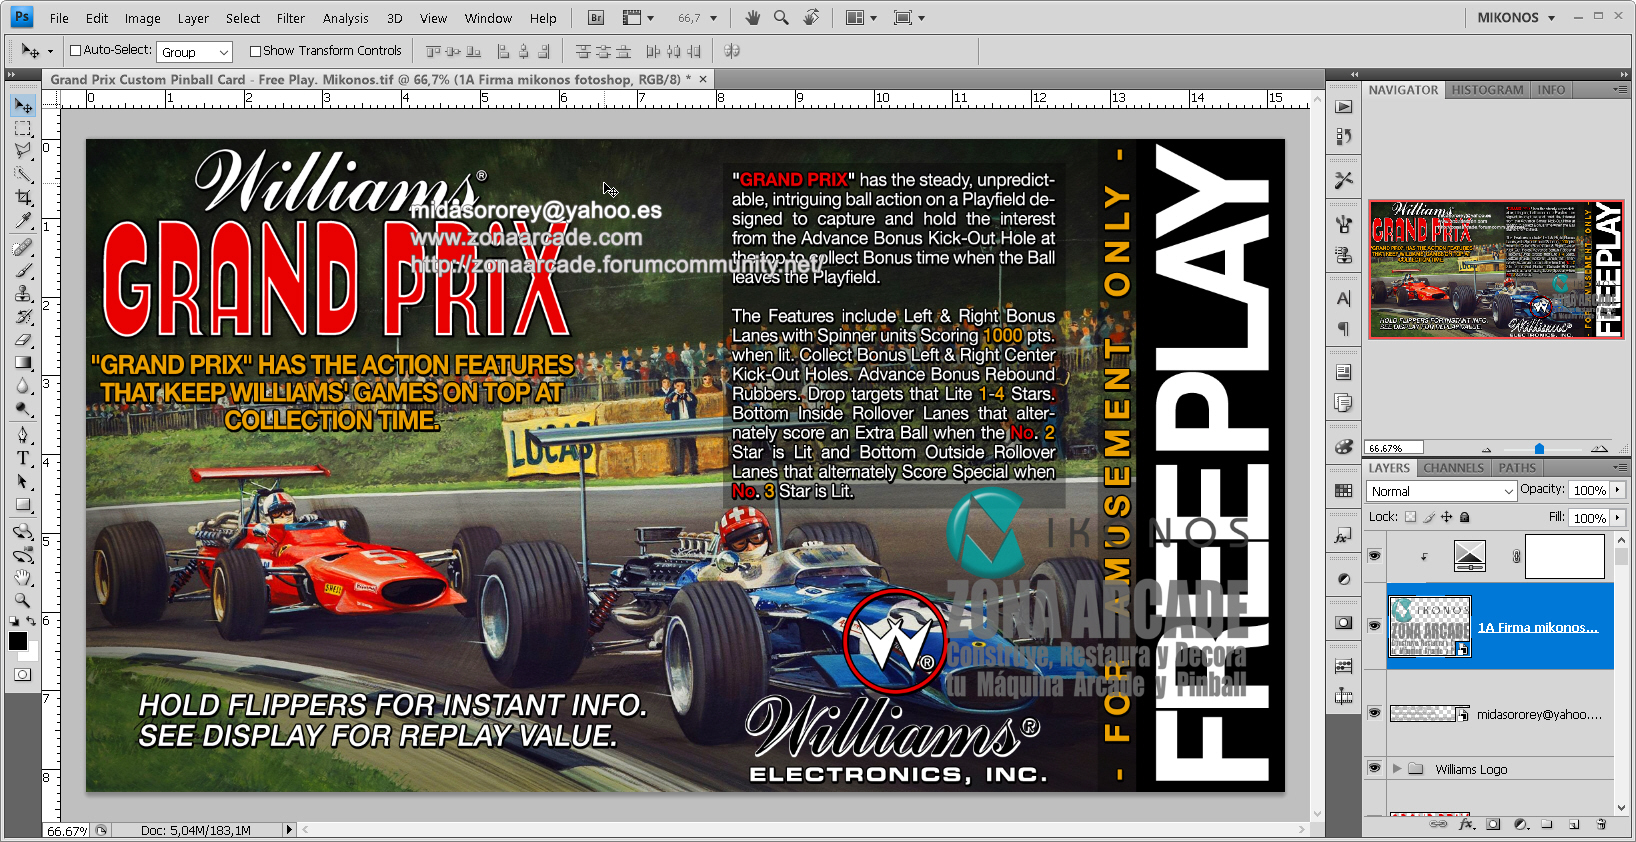Select the midasororey@yahoo layer name

click(1539, 714)
